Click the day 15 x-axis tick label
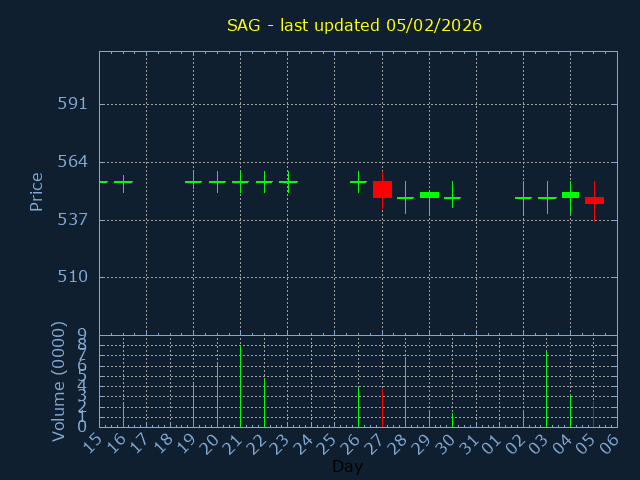Screen dimensions: 640x480 click(93, 442)
